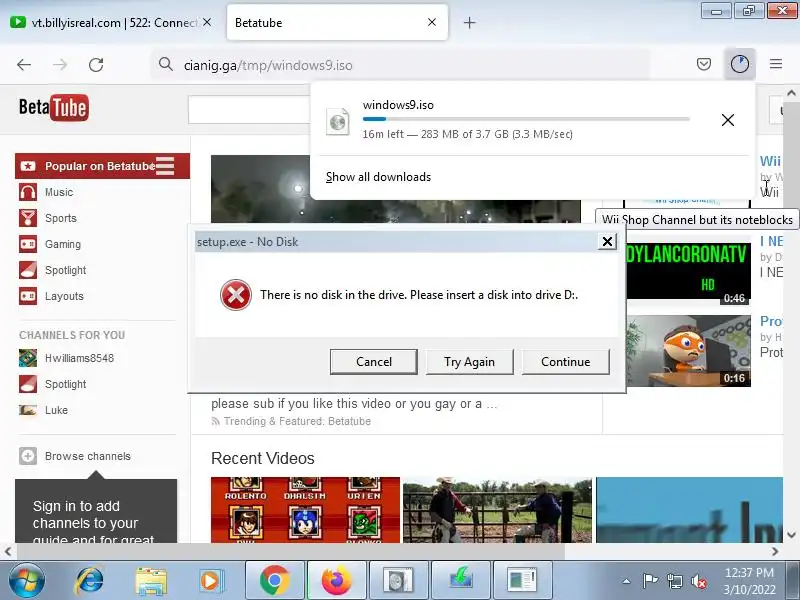Close the Betatube tab
This screenshot has height=600, width=800.
pos(432,22)
